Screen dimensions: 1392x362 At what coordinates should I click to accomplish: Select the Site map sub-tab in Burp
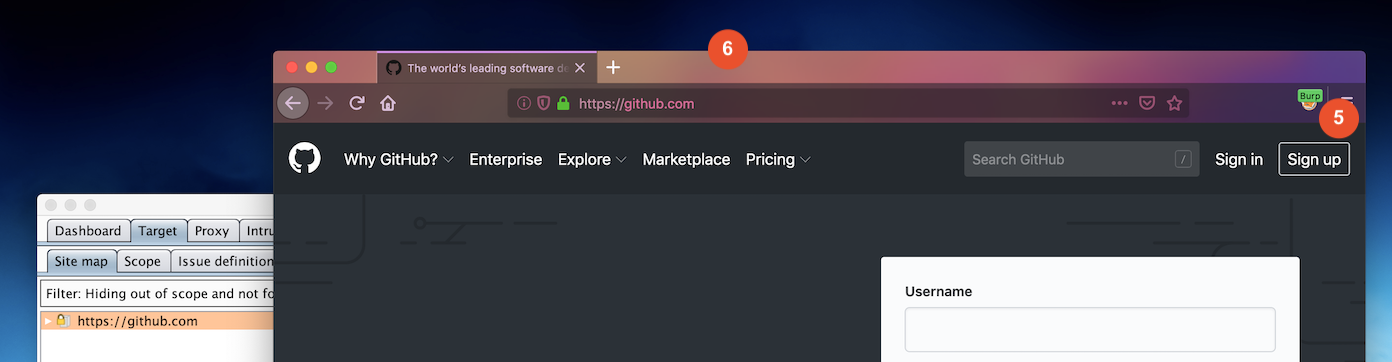click(81, 261)
